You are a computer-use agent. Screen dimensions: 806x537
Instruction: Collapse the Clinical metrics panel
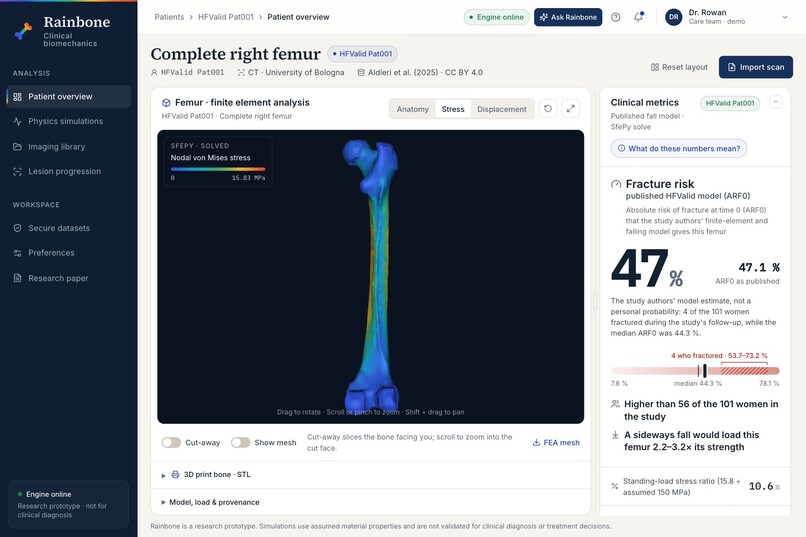point(776,102)
